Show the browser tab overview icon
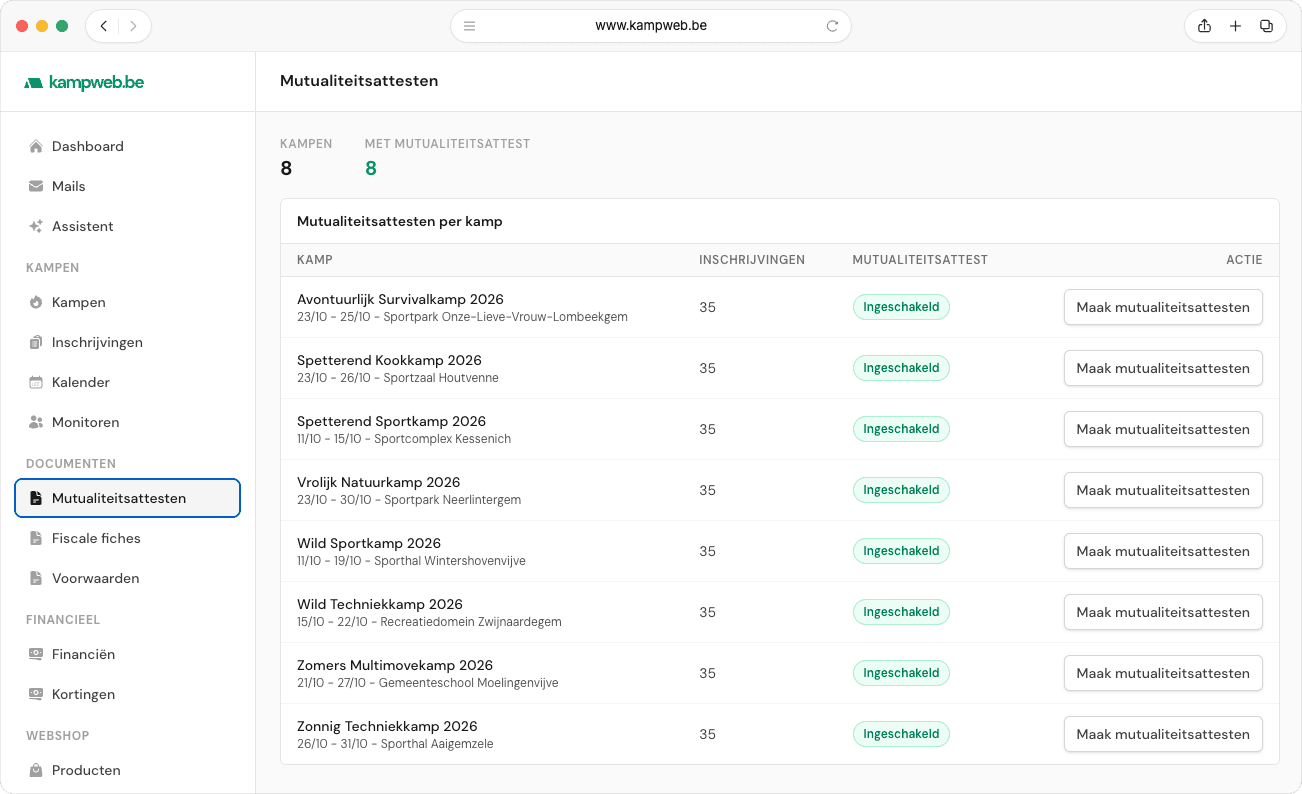This screenshot has height=794, width=1302. 1266,26
